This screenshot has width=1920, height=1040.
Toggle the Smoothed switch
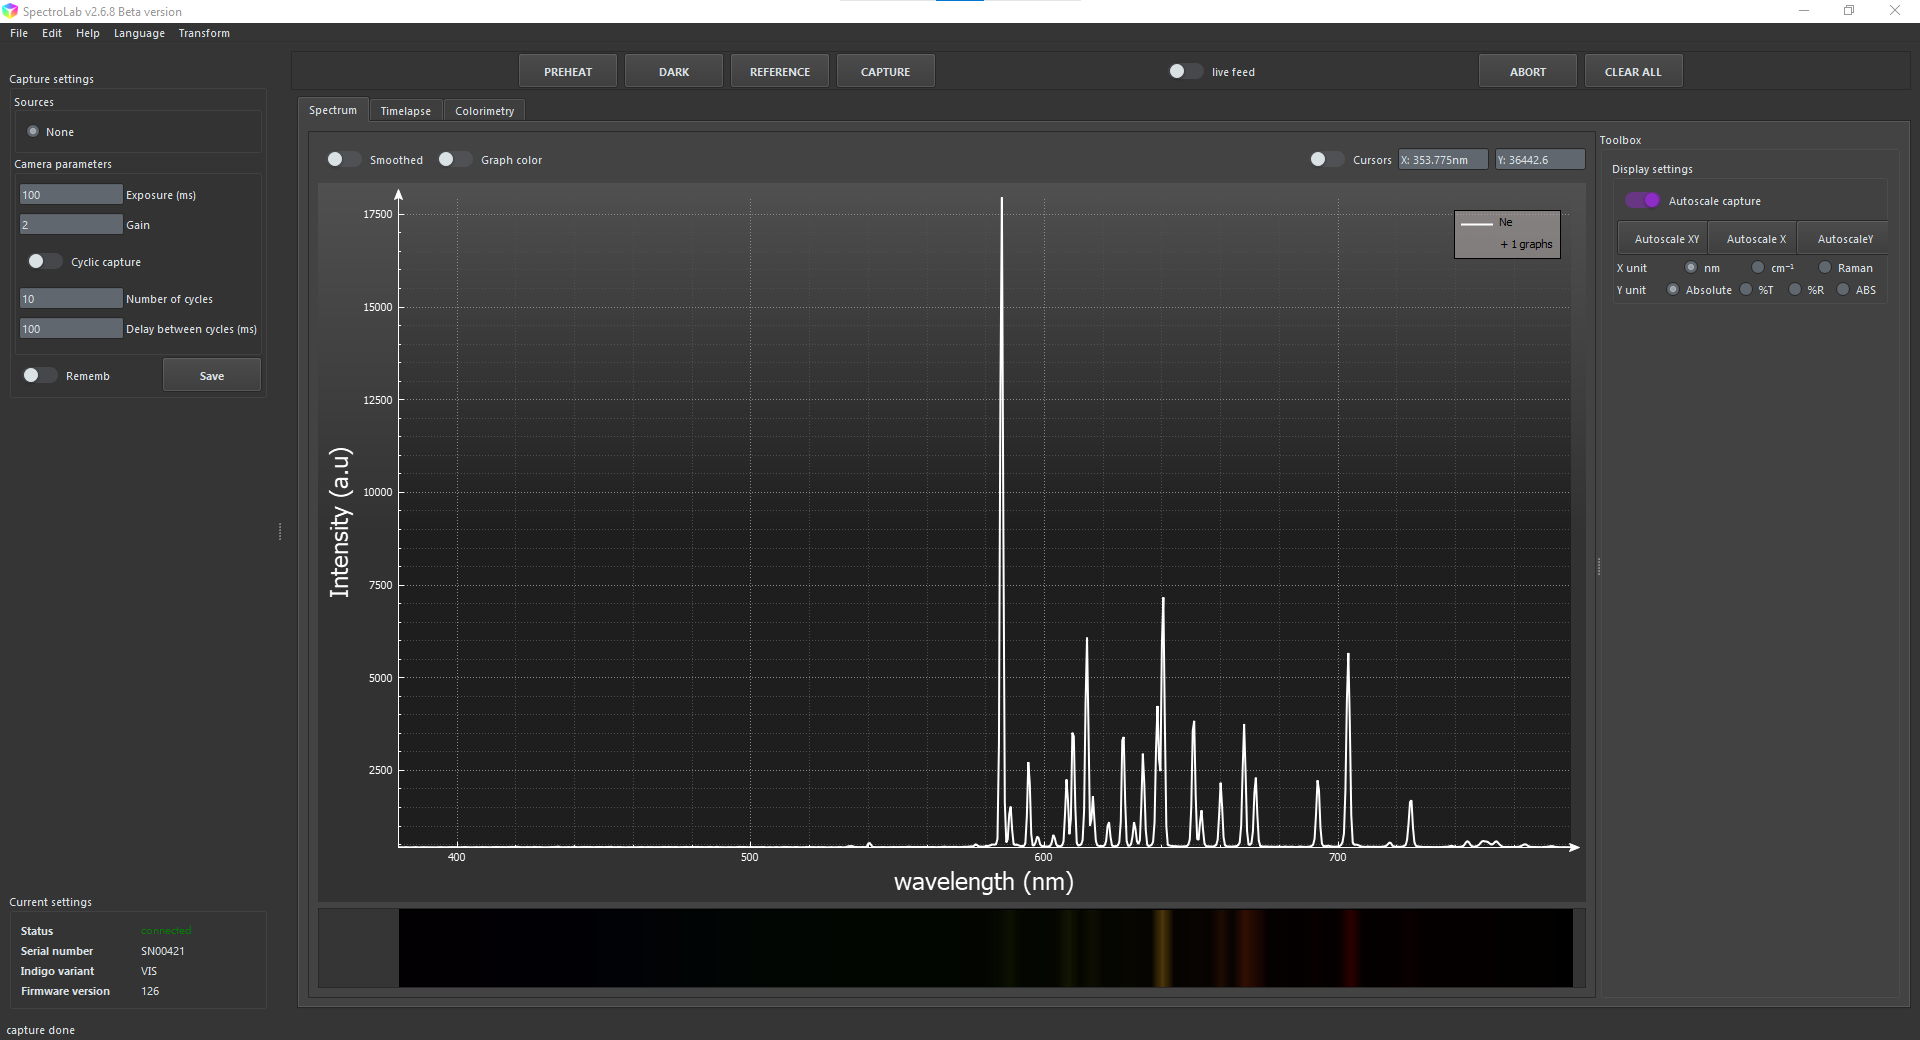[343, 159]
